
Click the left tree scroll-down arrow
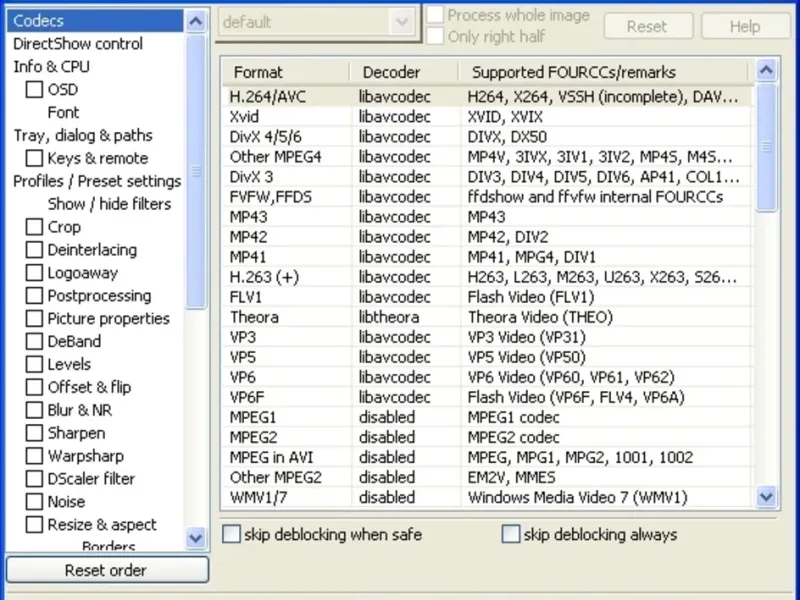196,538
